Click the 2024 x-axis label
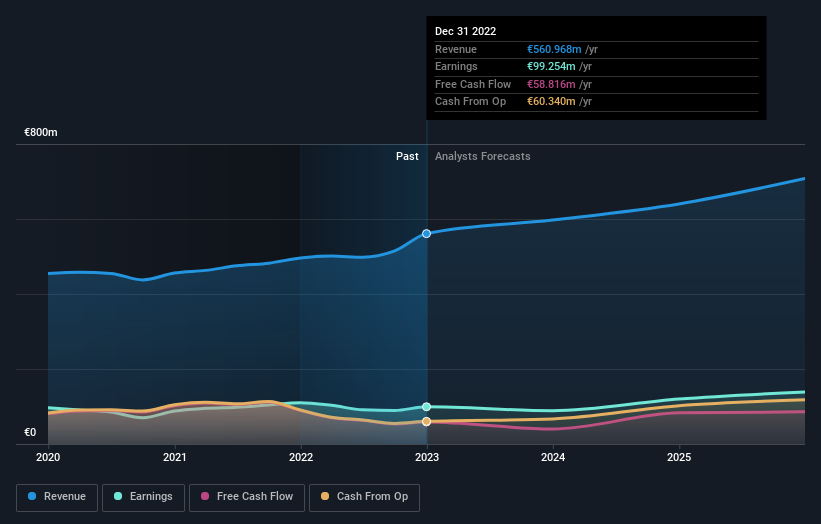821x524 pixels. [553, 457]
